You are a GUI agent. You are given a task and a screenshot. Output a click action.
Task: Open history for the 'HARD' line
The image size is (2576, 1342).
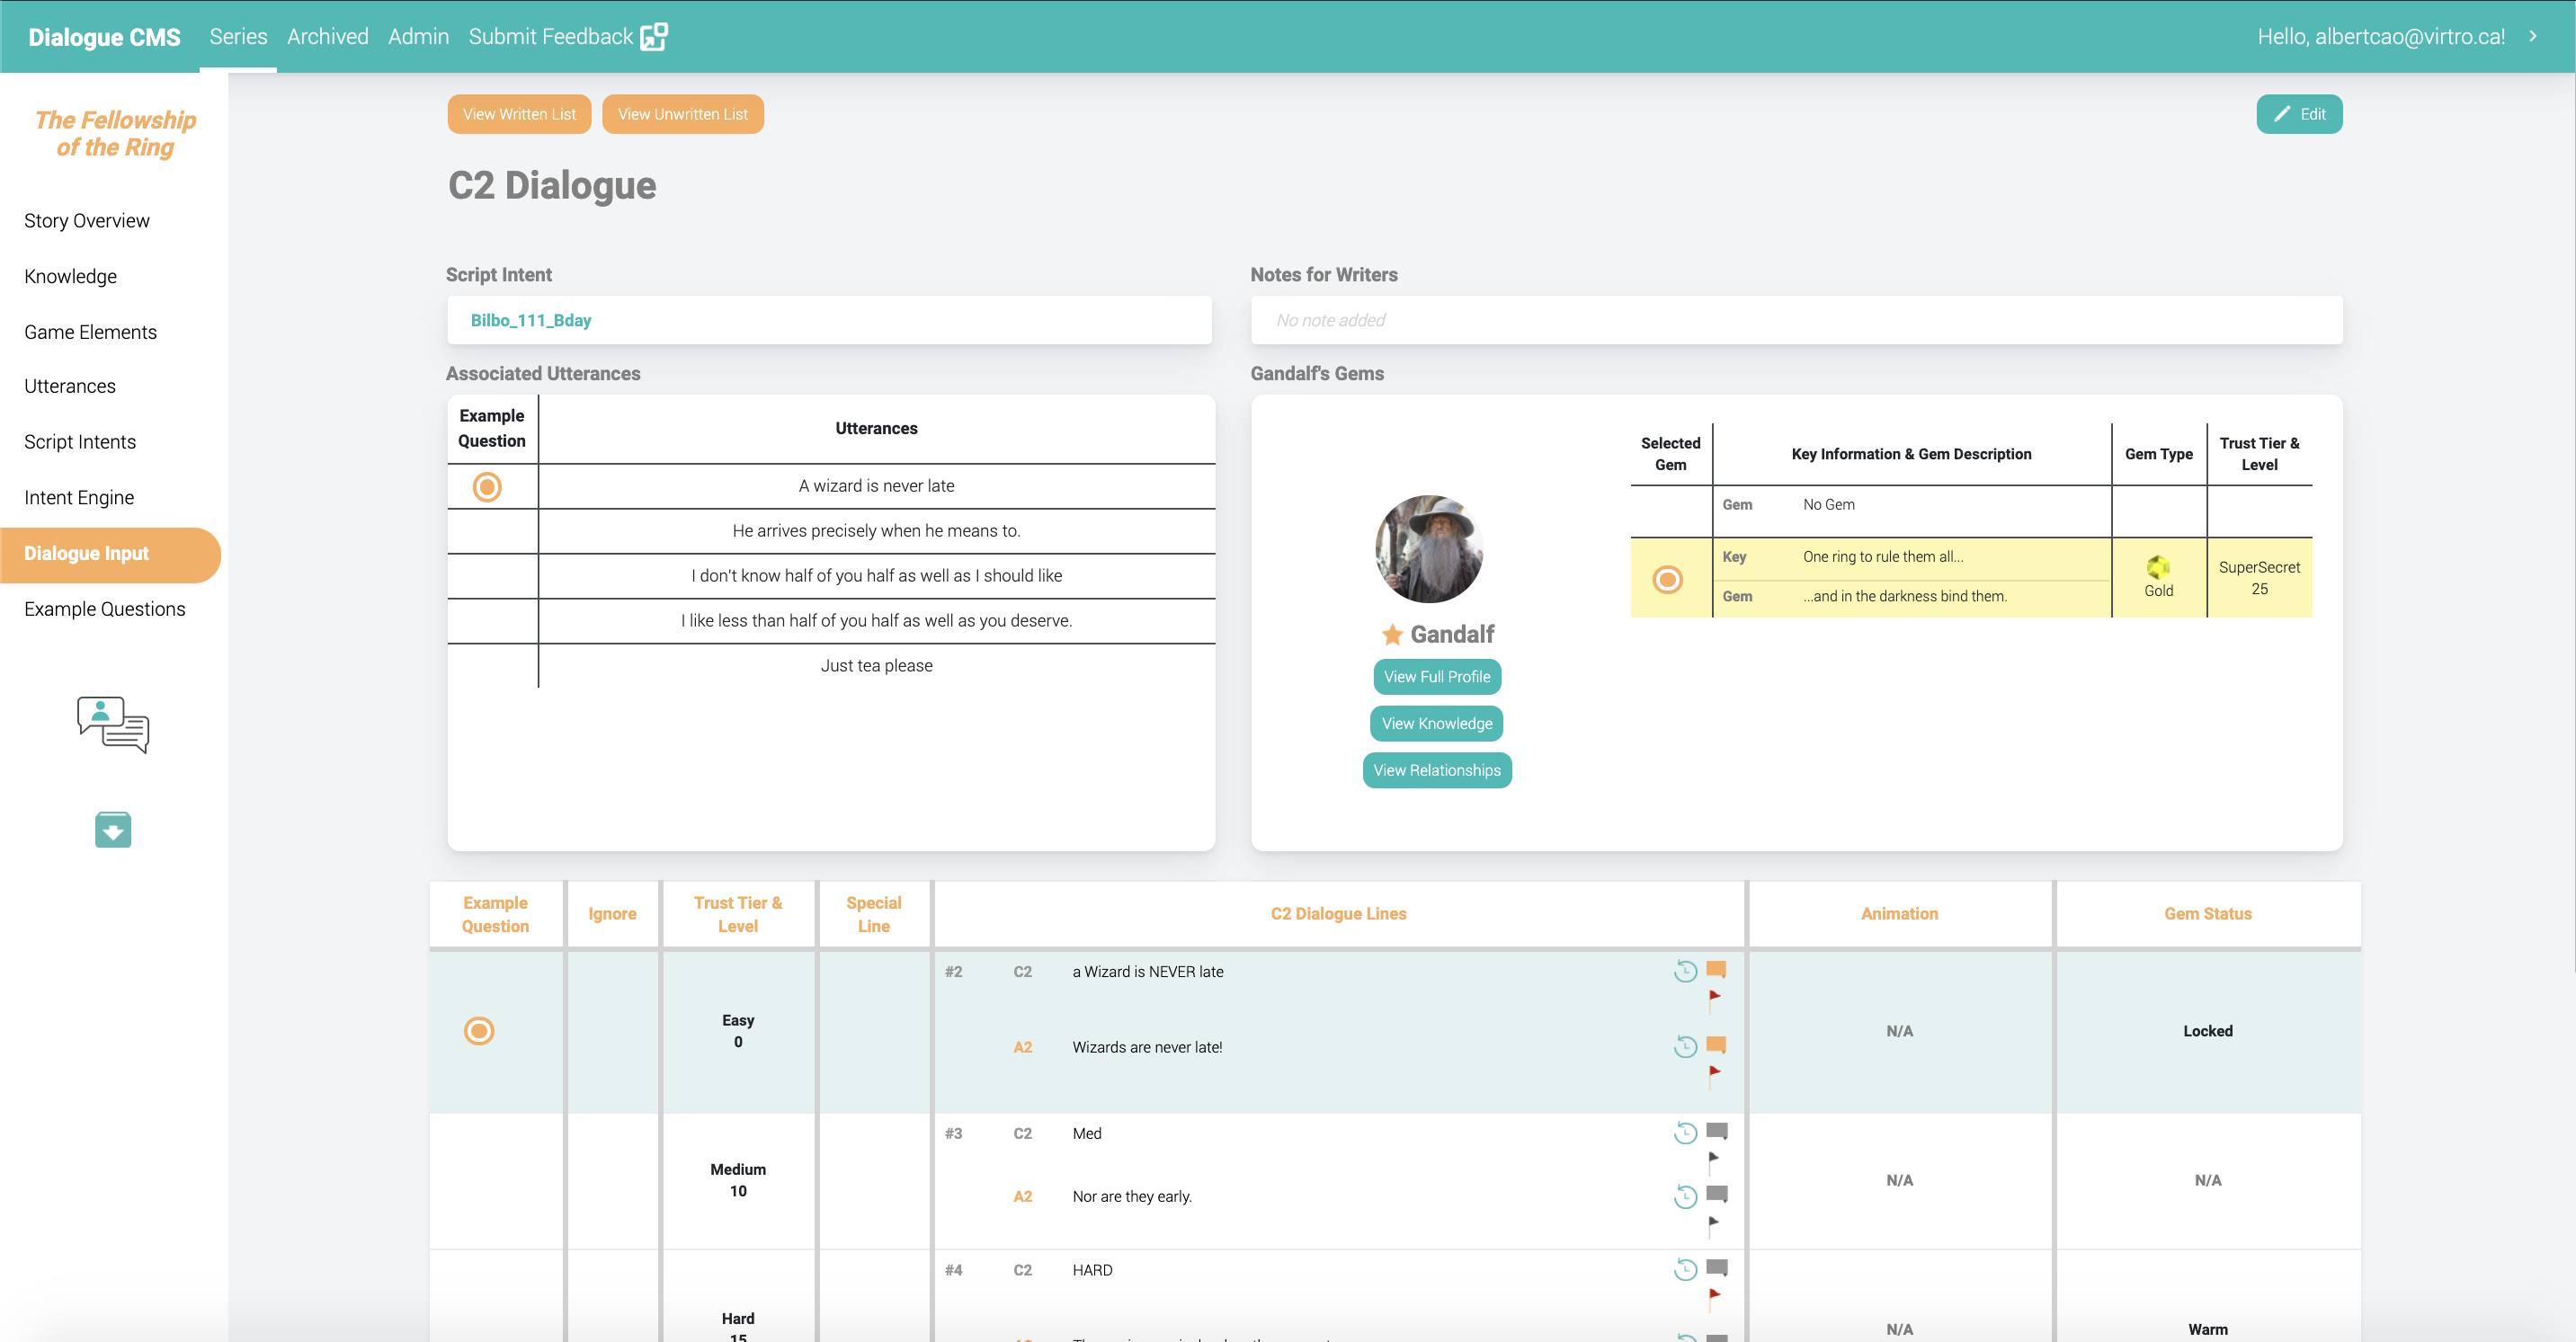coord(1685,1270)
